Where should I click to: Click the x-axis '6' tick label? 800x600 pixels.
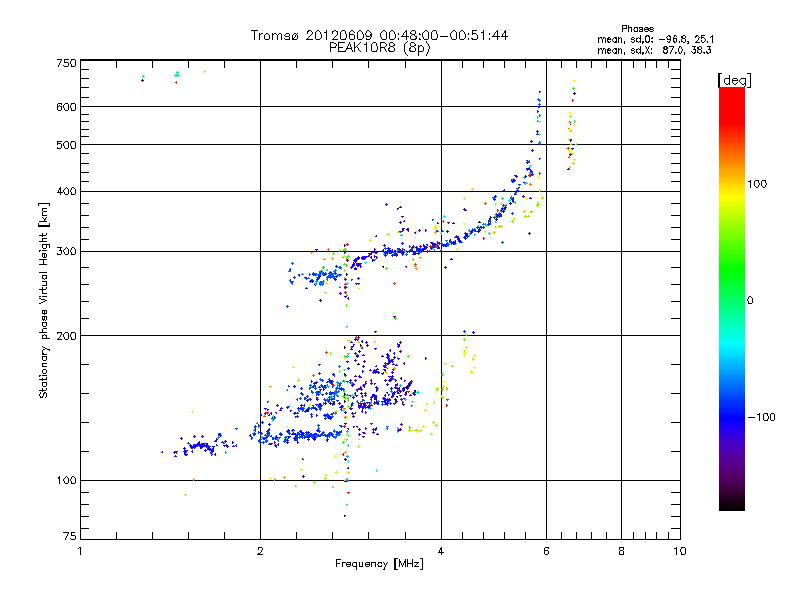point(546,551)
